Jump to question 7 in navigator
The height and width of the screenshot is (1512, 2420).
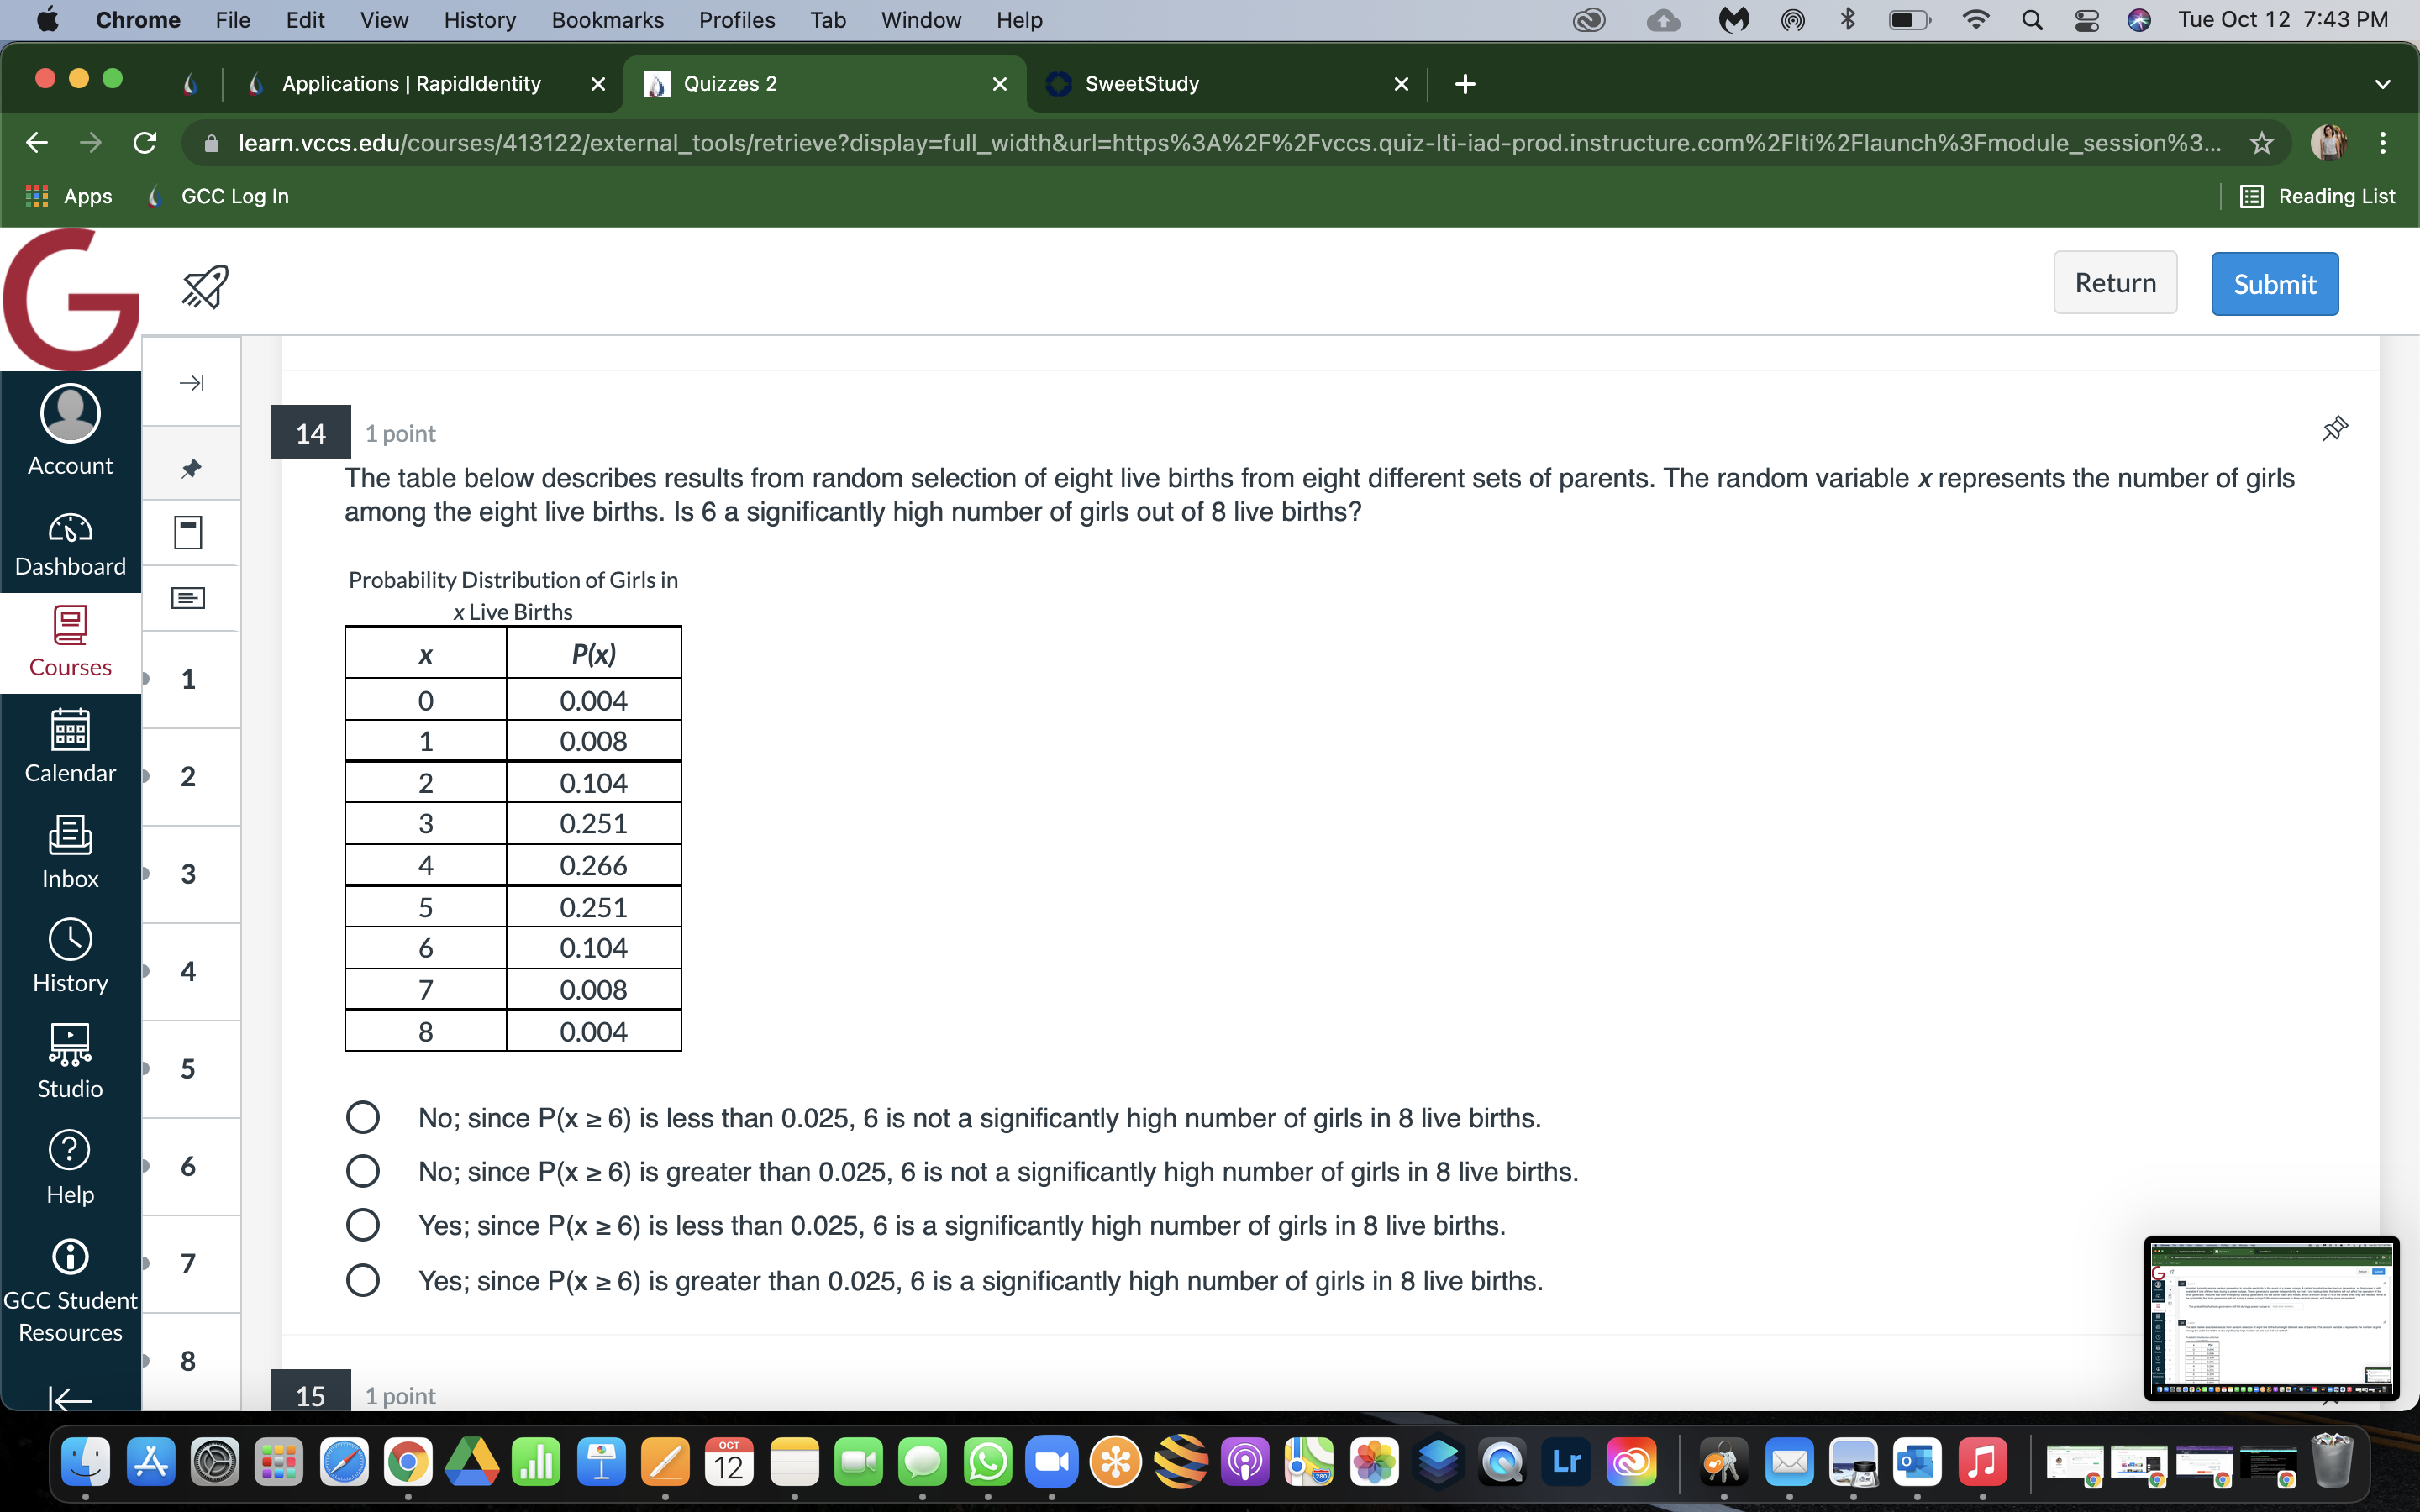(x=188, y=1264)
